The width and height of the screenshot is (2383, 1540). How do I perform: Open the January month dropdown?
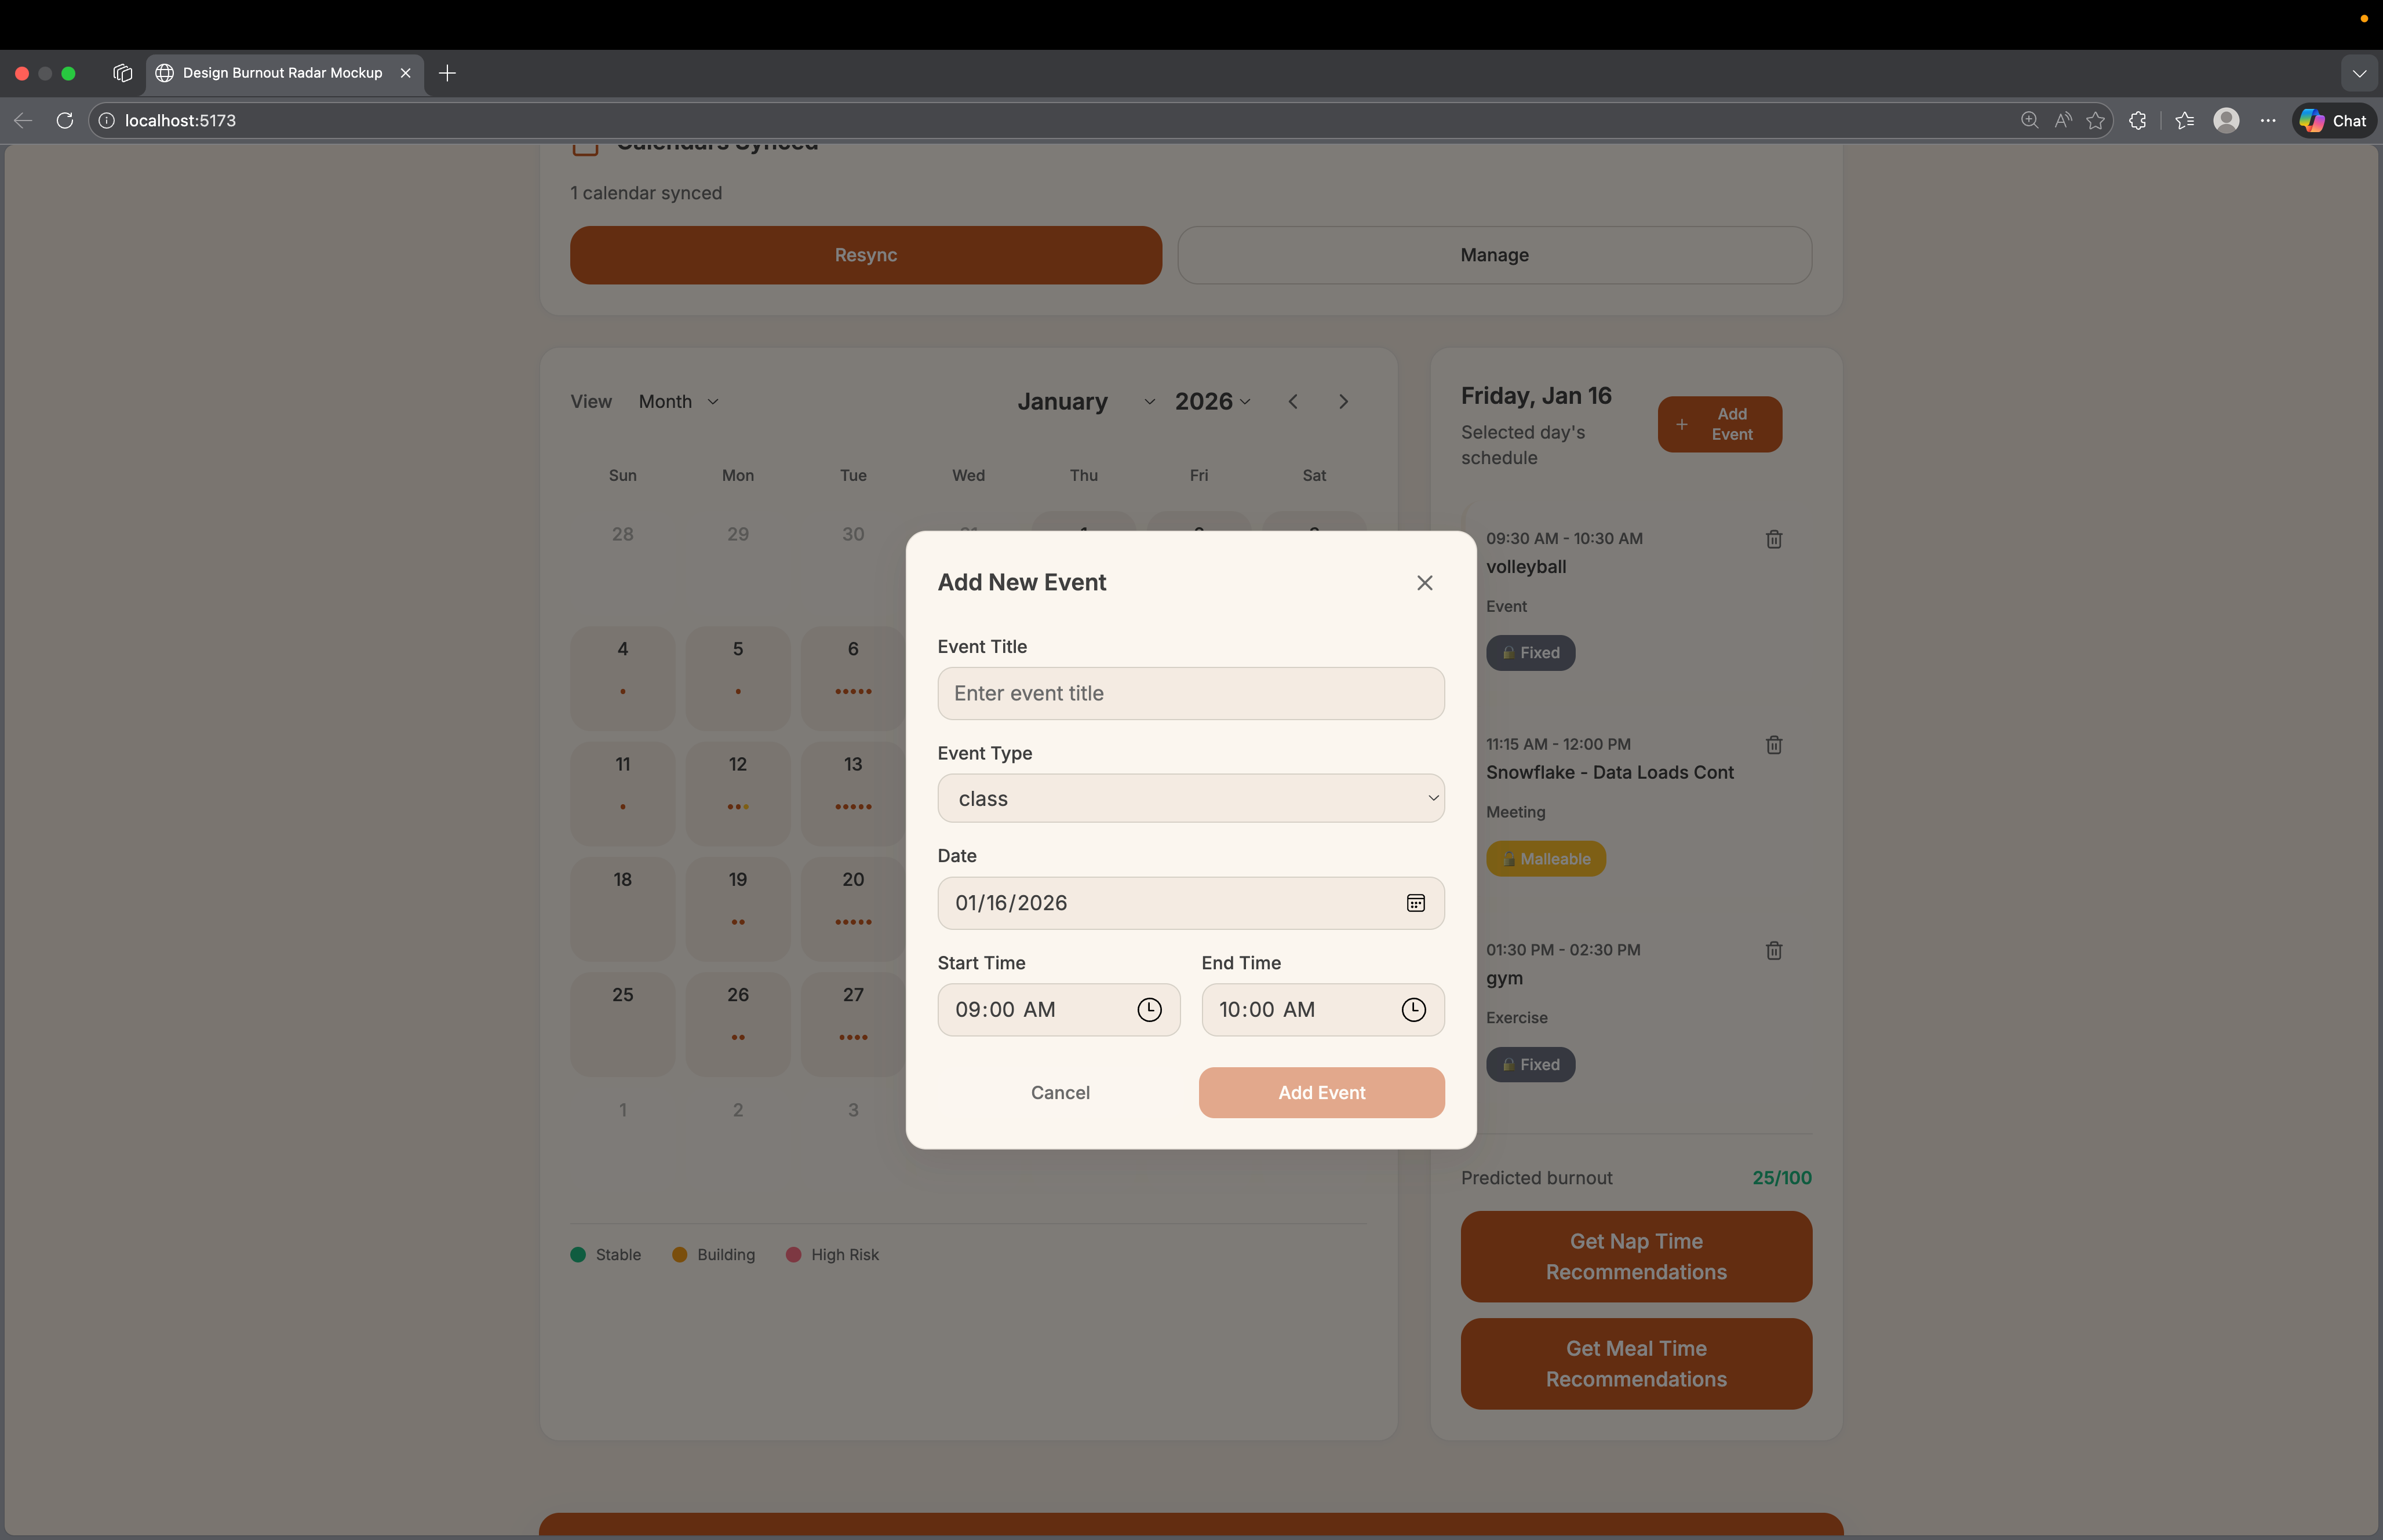coord(1085,402)
